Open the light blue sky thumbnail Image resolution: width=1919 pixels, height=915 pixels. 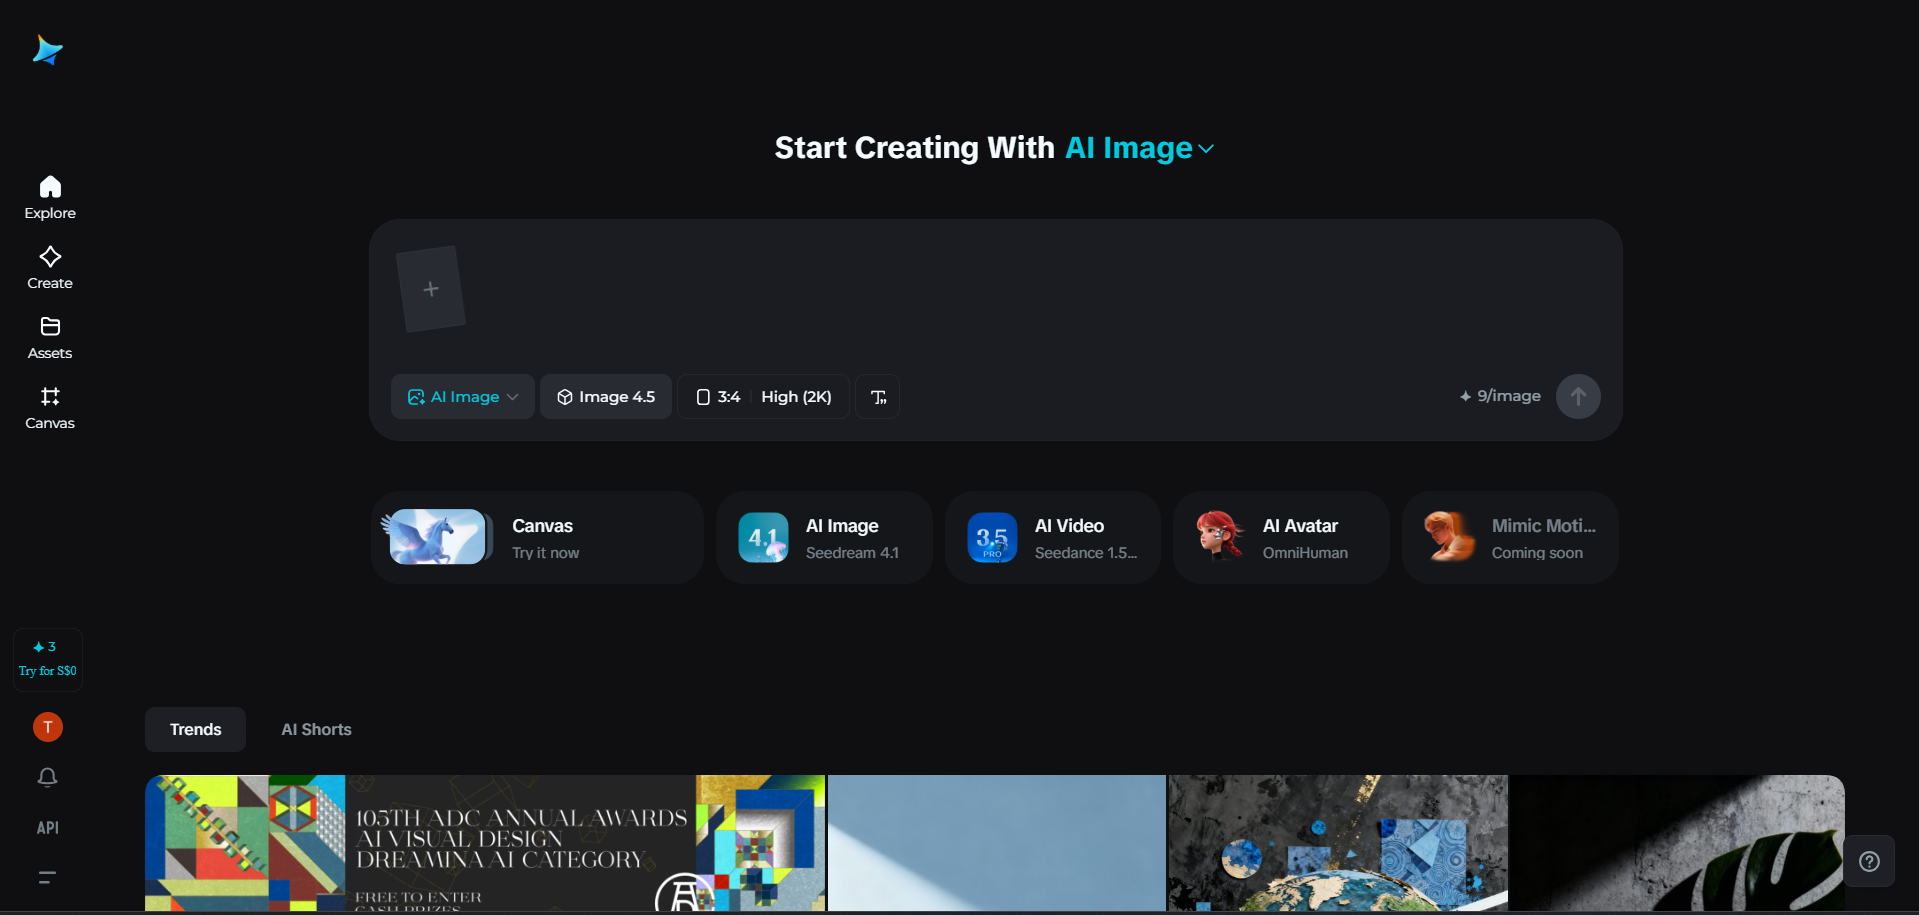(997, 843)
